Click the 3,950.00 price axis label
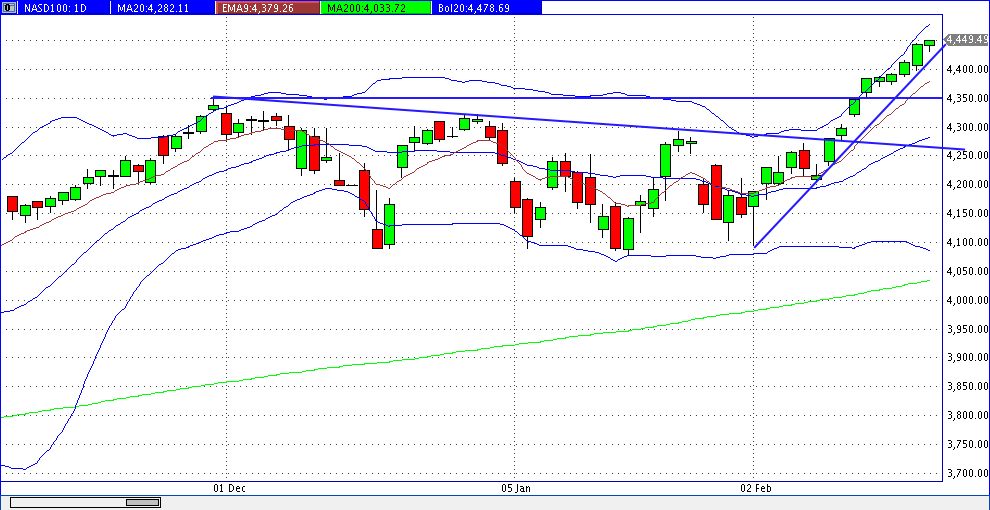The width and height of the screenshot is (990, 510). (965, 329)
